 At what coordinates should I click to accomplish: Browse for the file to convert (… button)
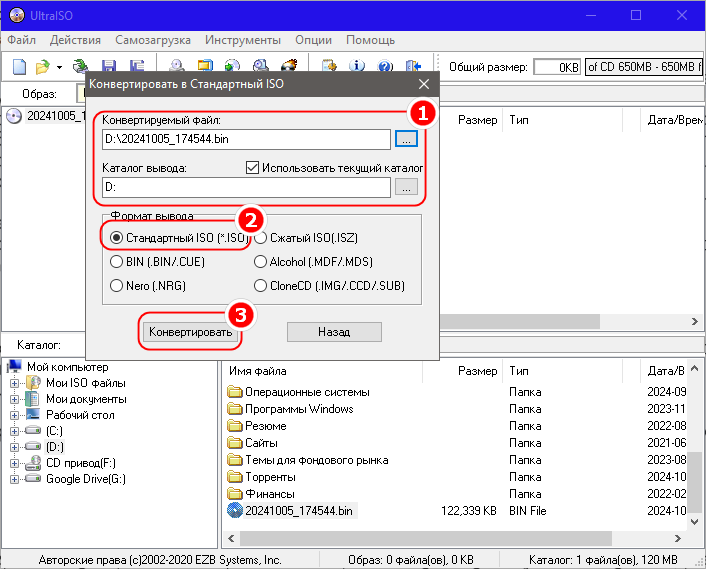pos(406,139)
